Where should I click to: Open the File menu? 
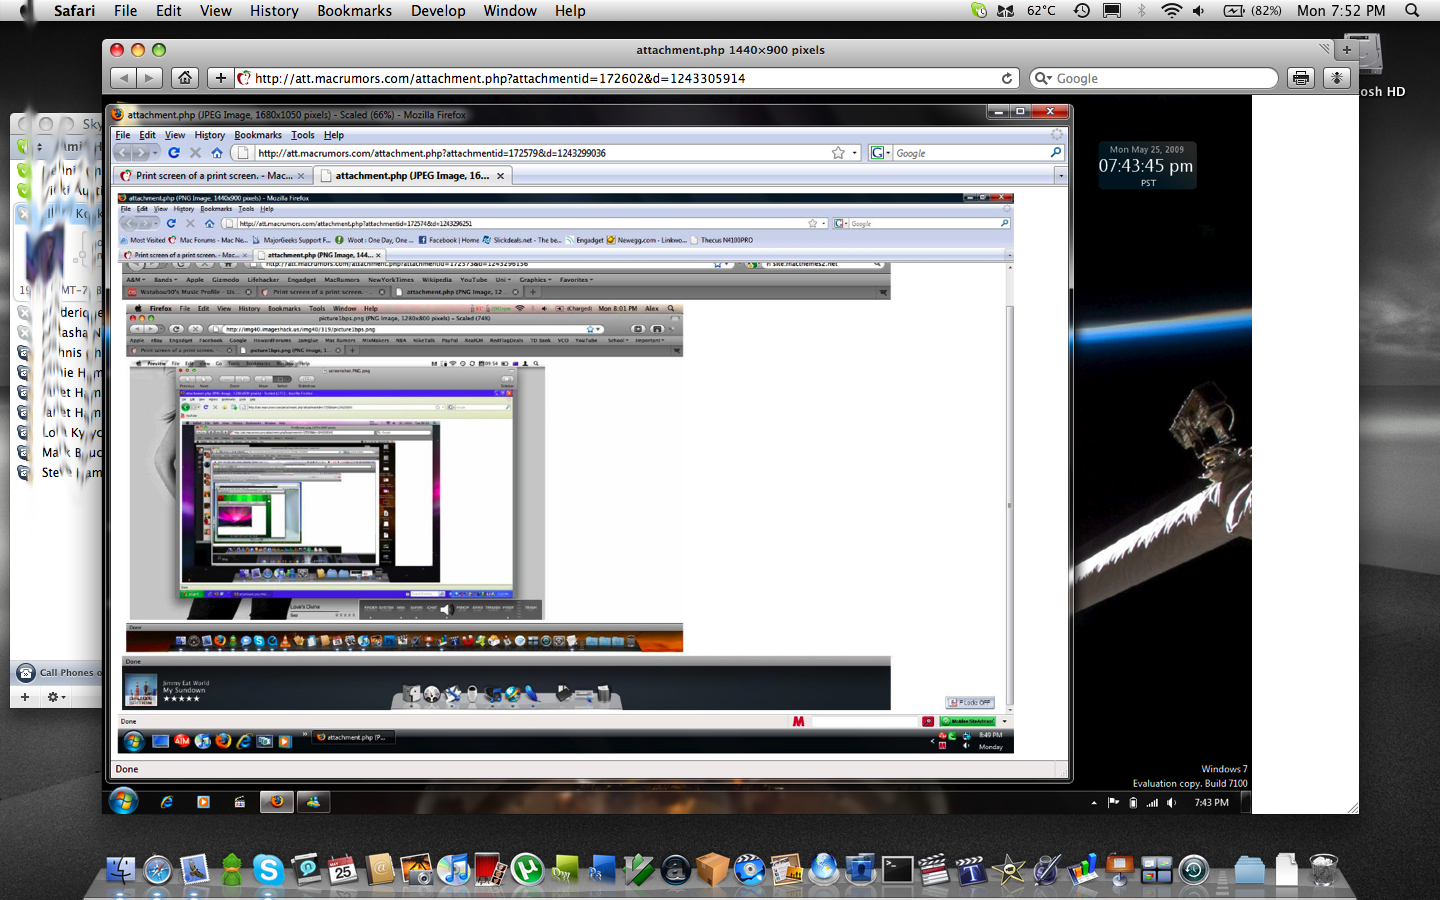coord(126,11)
